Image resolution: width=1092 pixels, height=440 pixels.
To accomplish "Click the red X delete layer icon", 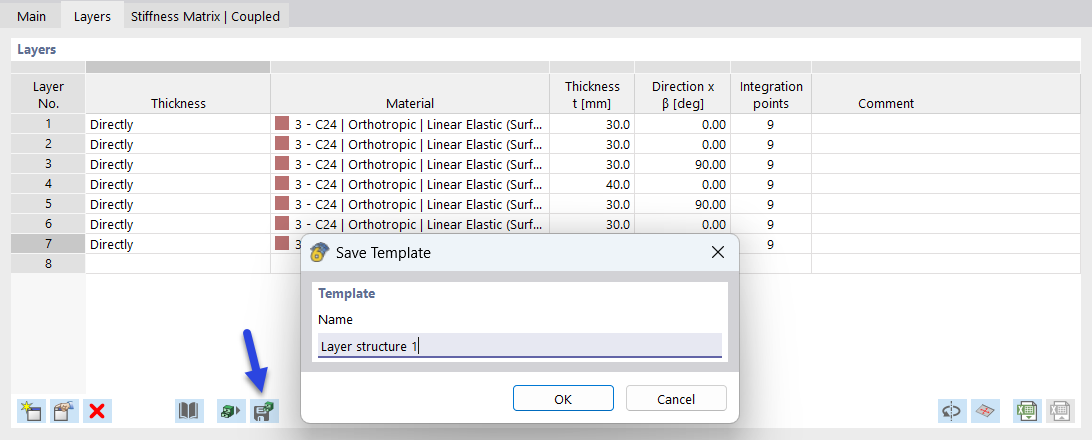I will coord(97,410).
